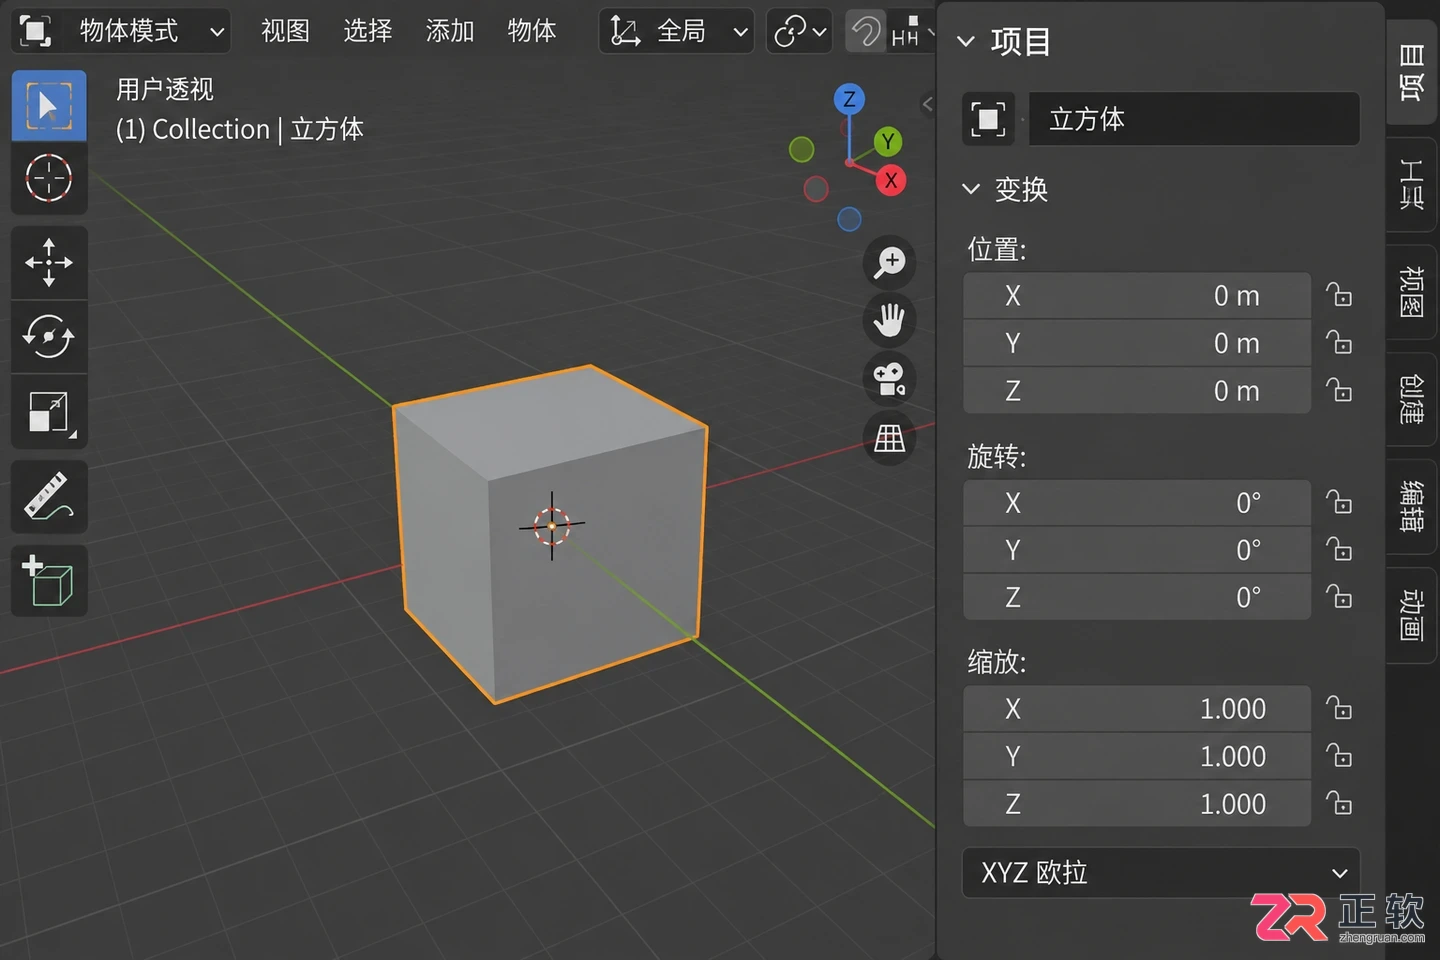Click the position X value field

(x=1137, y=296)
